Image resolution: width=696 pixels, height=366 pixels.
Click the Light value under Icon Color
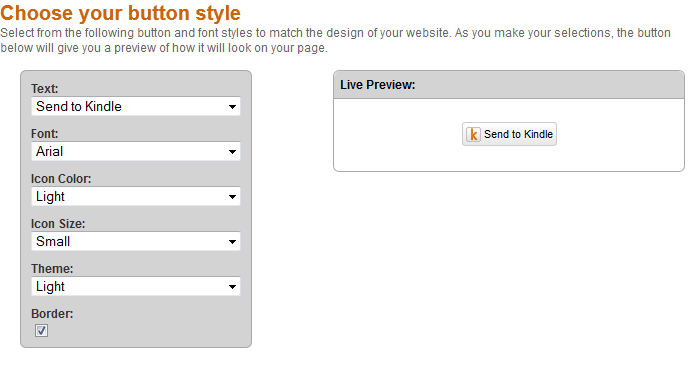[x=50, y=197]
